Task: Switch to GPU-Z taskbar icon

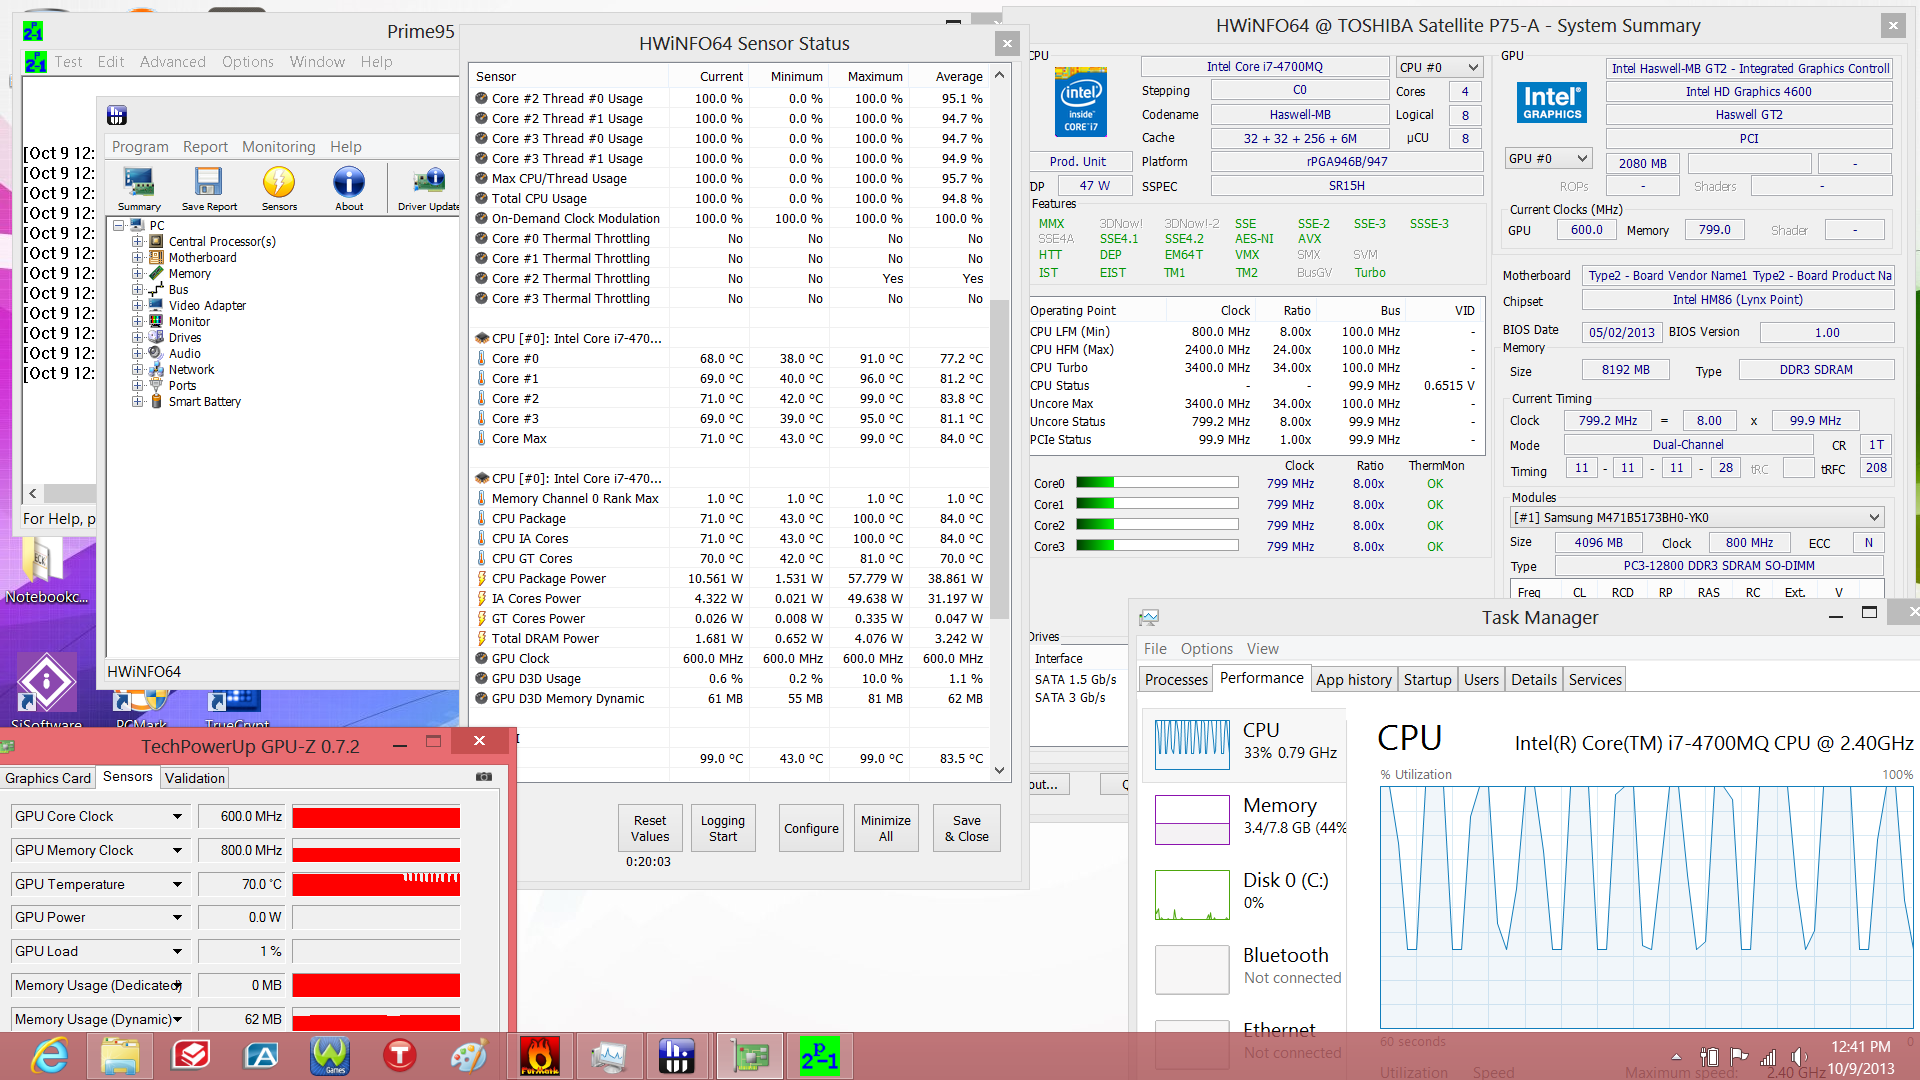Action: (750, 1056)
